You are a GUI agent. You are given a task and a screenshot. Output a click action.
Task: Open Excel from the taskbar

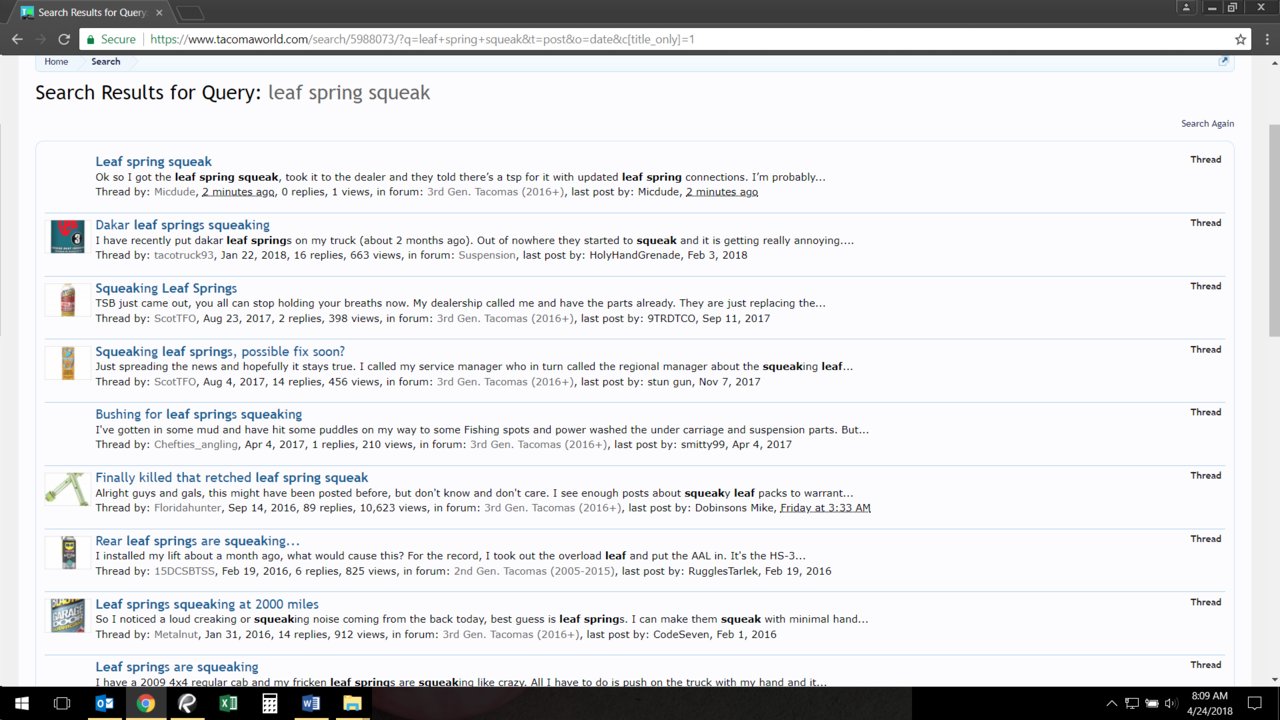pyautogui.click(x=228, y=703)
